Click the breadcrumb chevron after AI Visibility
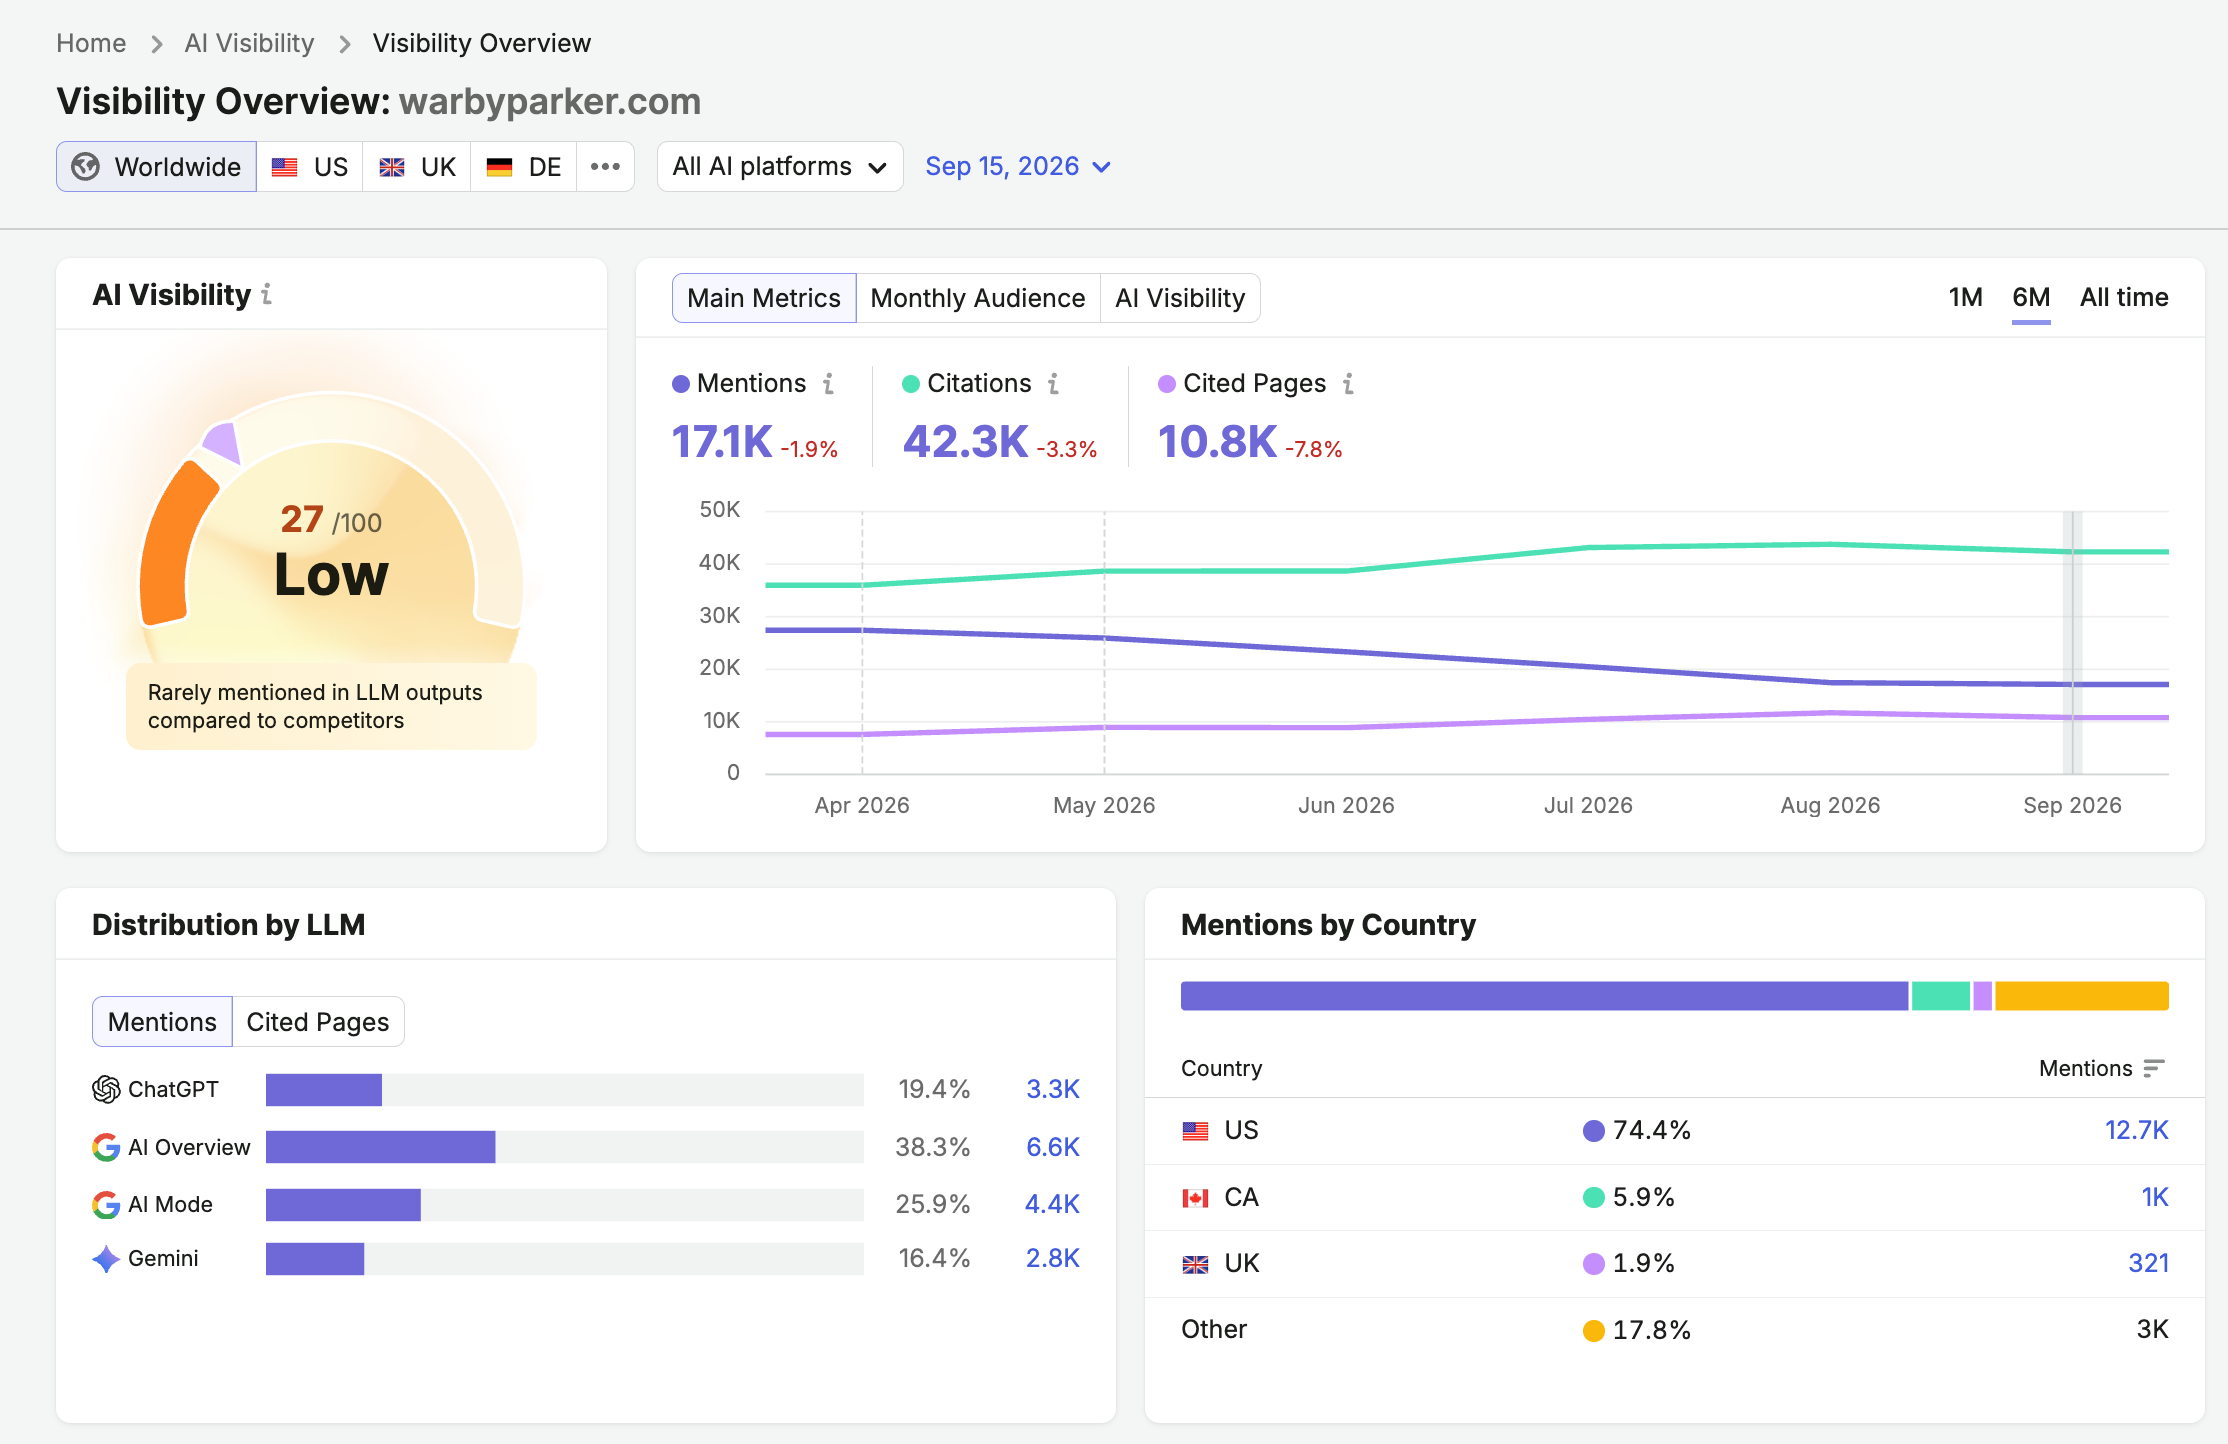The height and width of the screenshot is (1444, 2228). [x=345, y=44]
